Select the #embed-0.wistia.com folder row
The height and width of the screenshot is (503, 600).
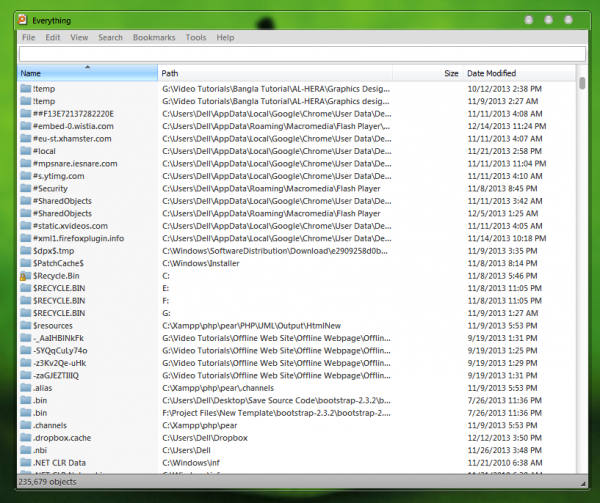click(72, 126)
